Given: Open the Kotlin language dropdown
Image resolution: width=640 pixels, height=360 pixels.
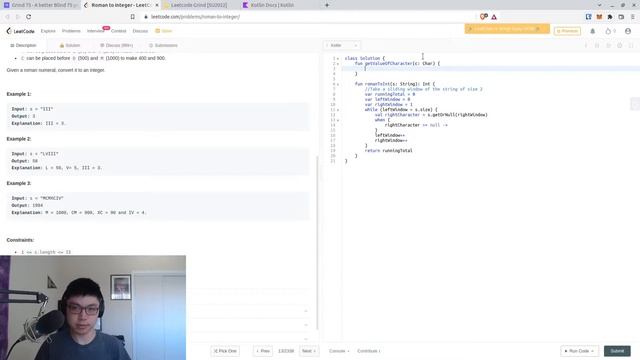Looking at the screenshot, I should point(342,45).
